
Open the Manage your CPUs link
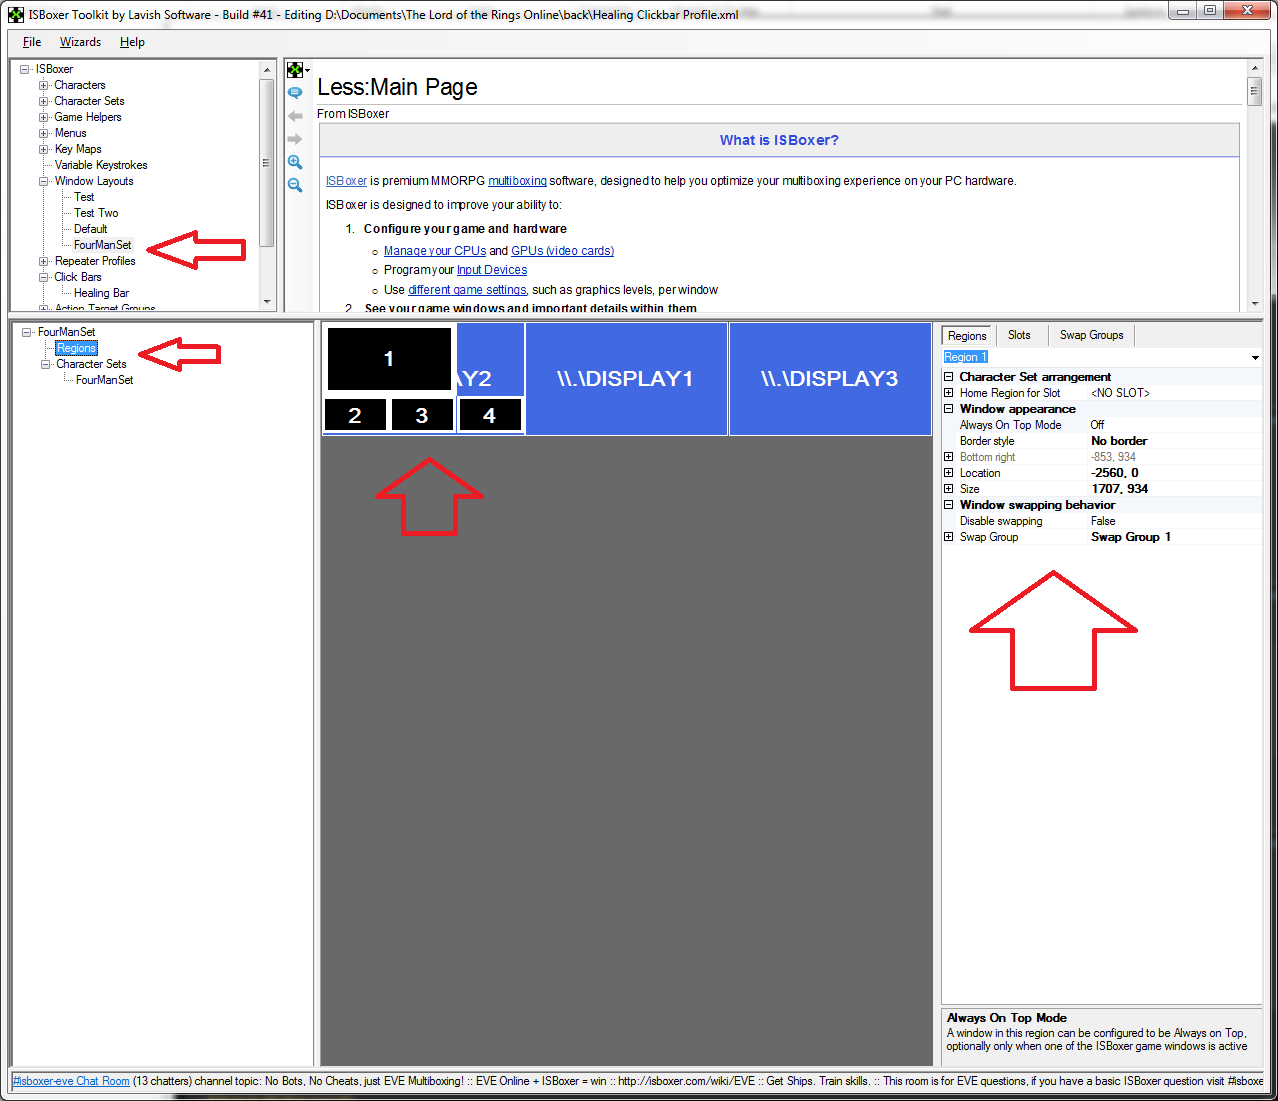click(435, 251)
